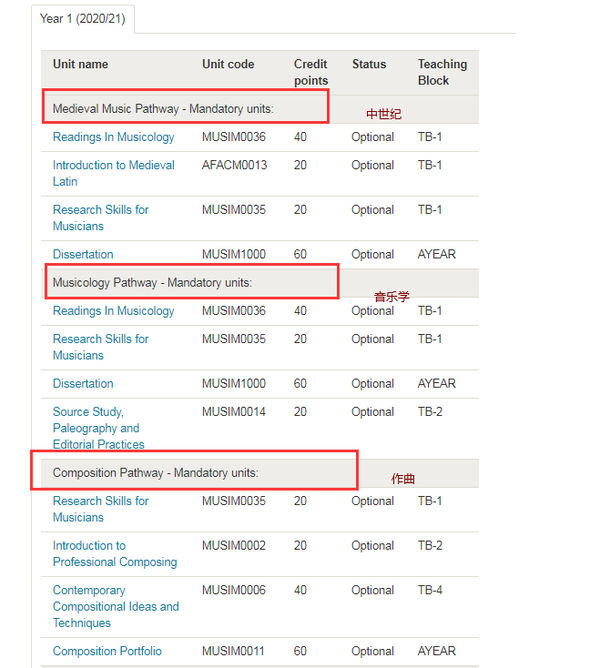Click TB-2 for Introduction to Professional Composing row
This screenshot has width=600, height=668.
point(430,546)
